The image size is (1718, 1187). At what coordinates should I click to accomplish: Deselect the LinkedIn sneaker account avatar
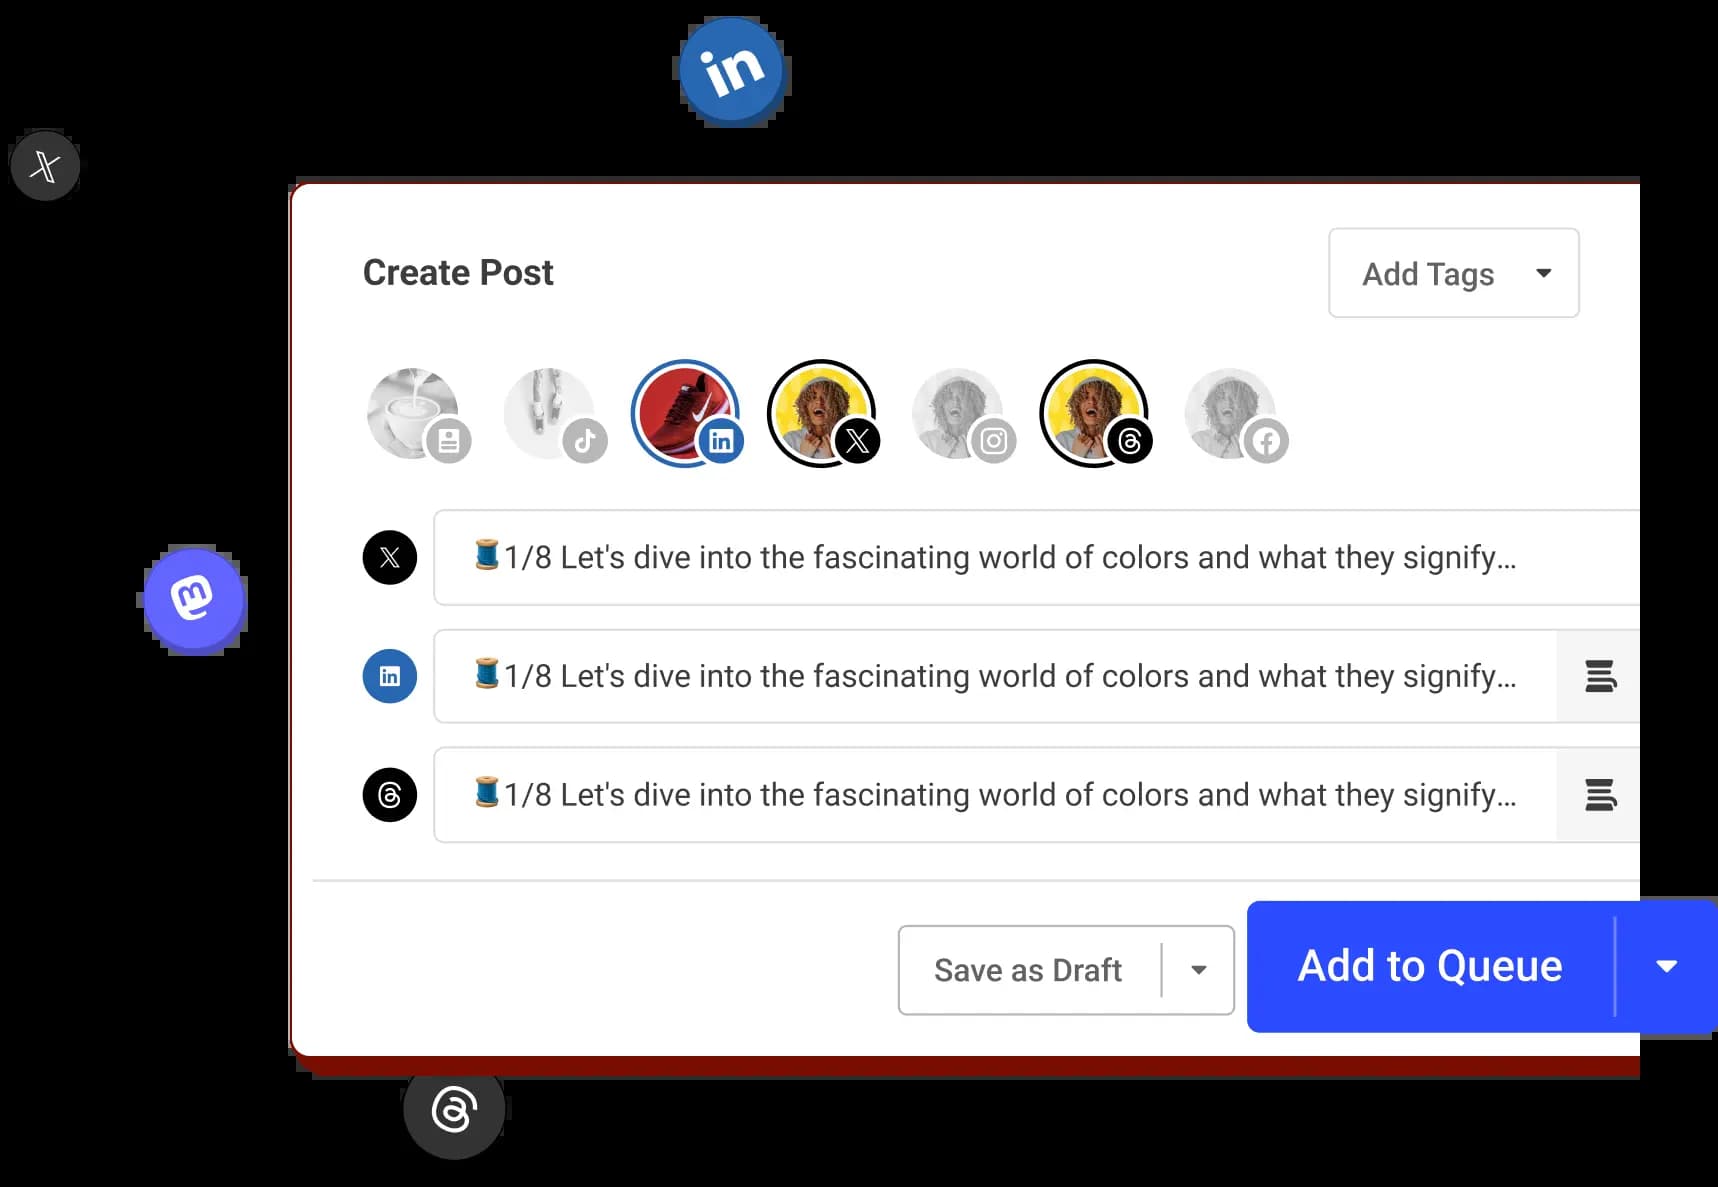688,413
